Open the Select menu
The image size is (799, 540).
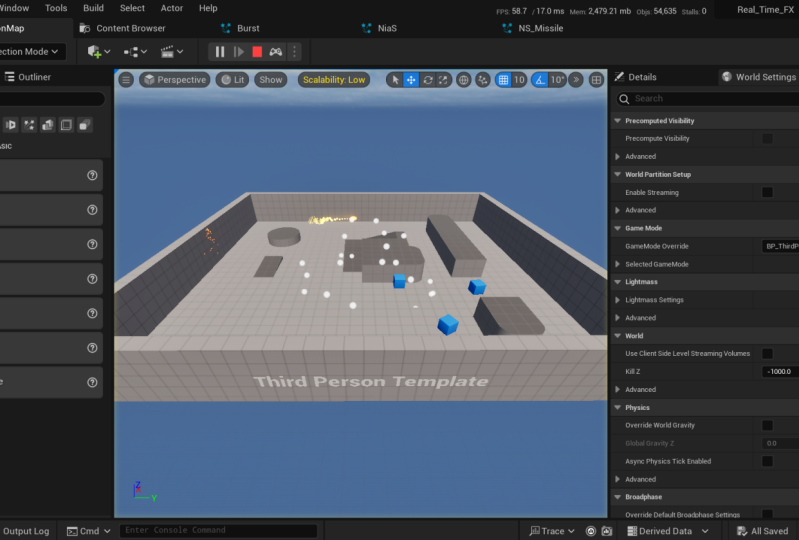[x=132, y=8]
